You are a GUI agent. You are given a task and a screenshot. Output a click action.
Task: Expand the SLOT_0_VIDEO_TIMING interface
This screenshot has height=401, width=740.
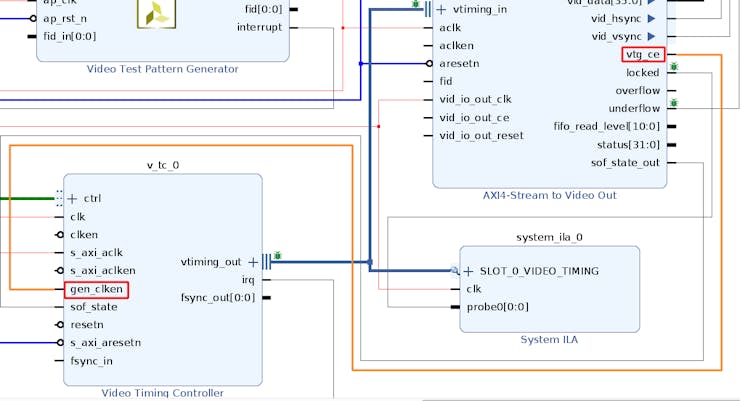(x=468, y=271)
